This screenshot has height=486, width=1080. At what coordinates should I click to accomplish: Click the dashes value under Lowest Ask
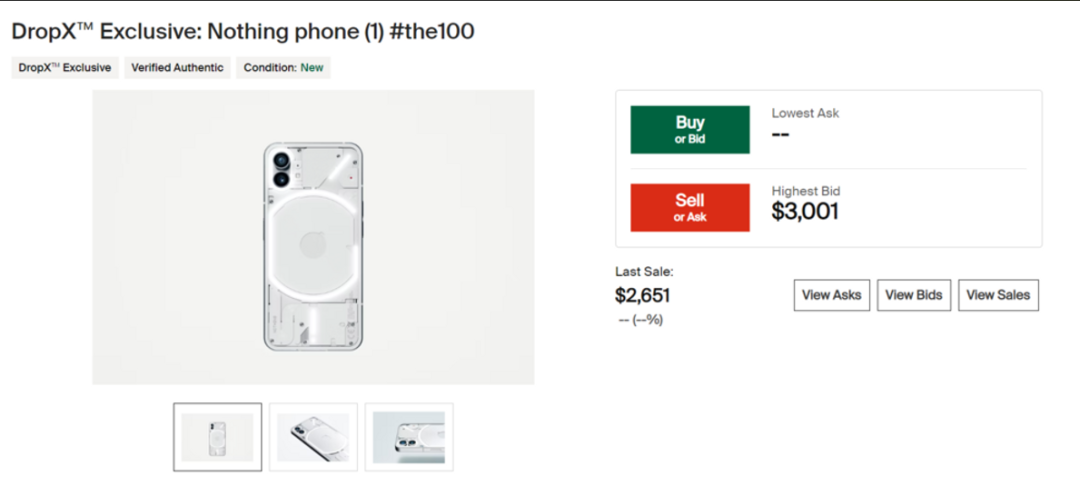tap(781, 134)
